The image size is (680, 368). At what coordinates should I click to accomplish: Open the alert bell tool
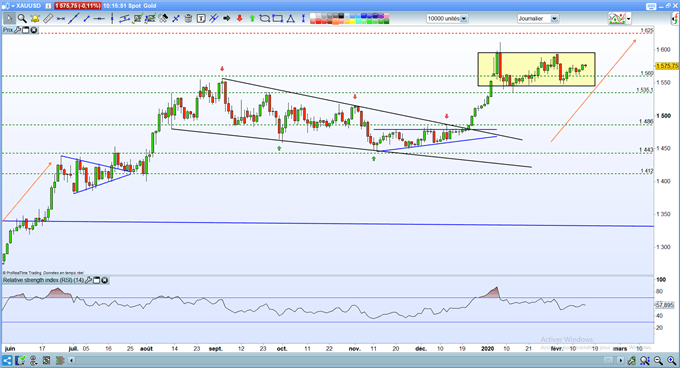click(x=35, y=19)
